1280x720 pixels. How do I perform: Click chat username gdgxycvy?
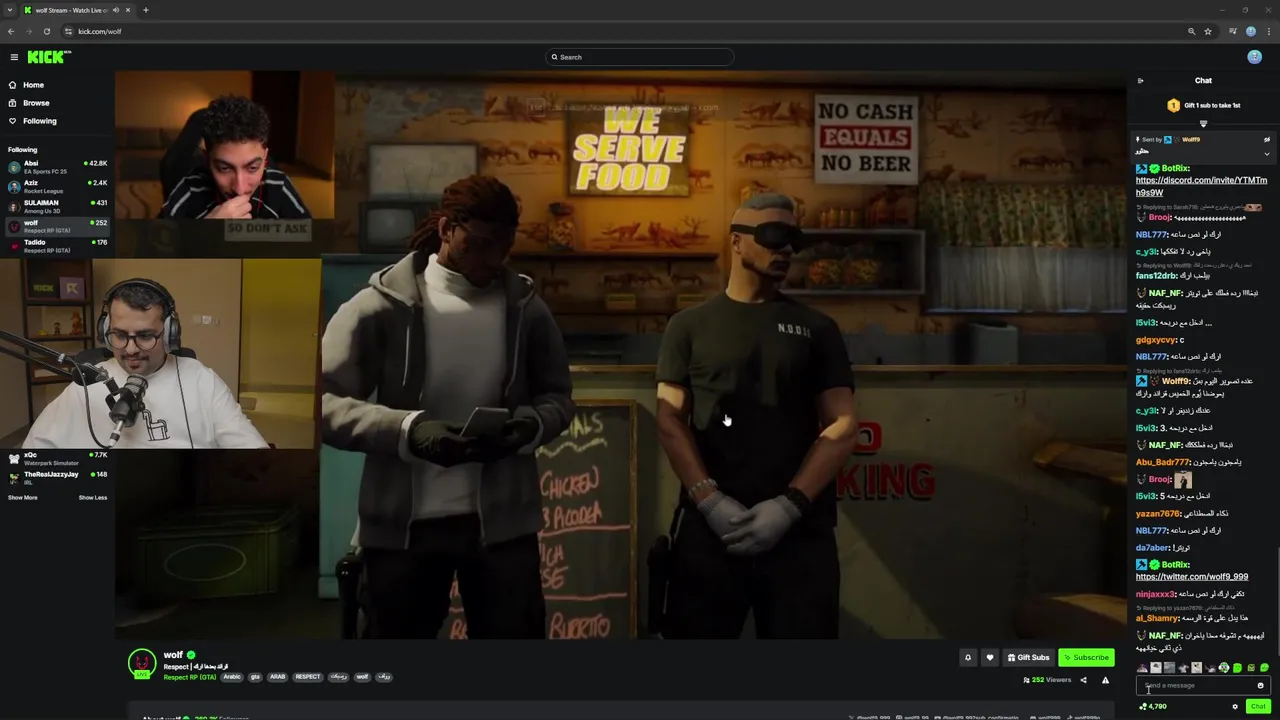pyautogui.click(x=1156, y=340)
